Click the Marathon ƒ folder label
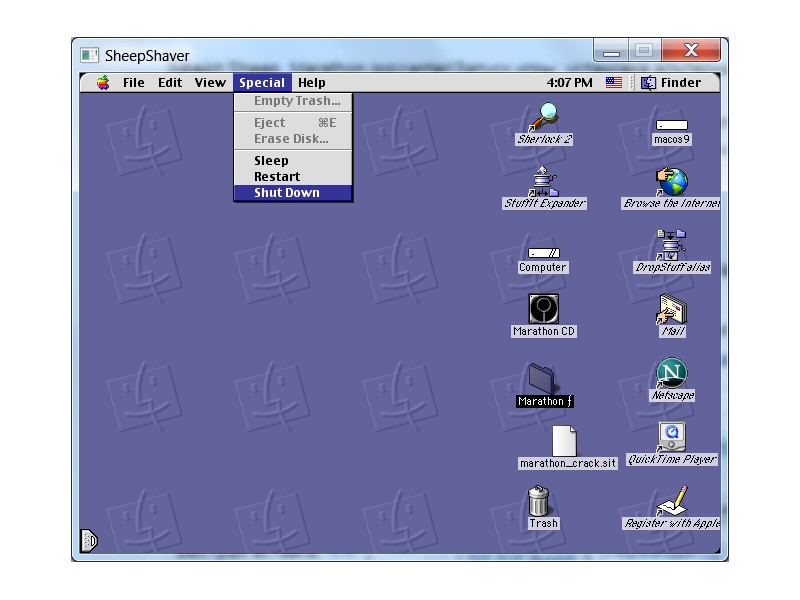 [545, 402]
